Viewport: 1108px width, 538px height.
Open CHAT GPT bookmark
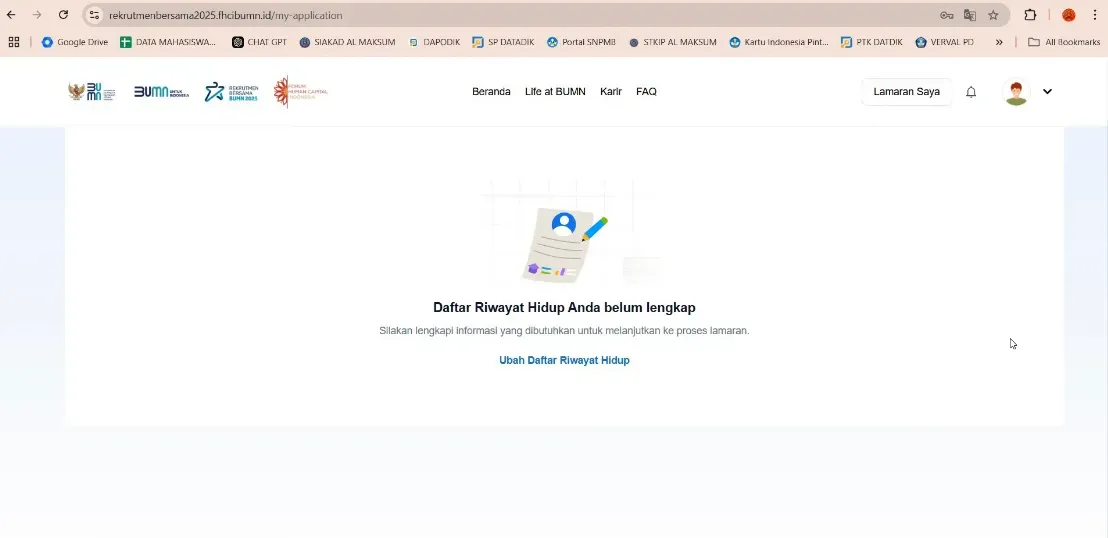tap(259, 42)
